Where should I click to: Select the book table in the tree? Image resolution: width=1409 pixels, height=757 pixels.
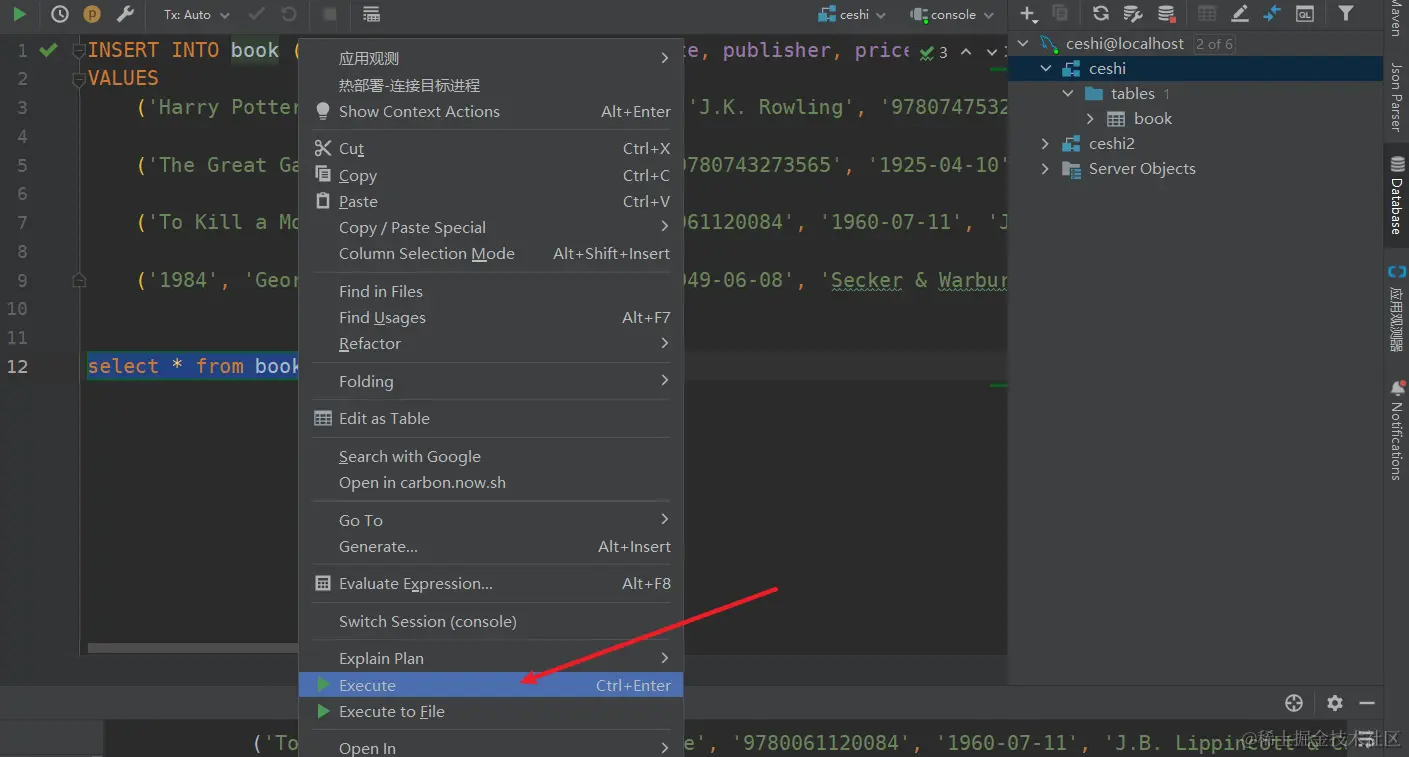[1152, 119]
